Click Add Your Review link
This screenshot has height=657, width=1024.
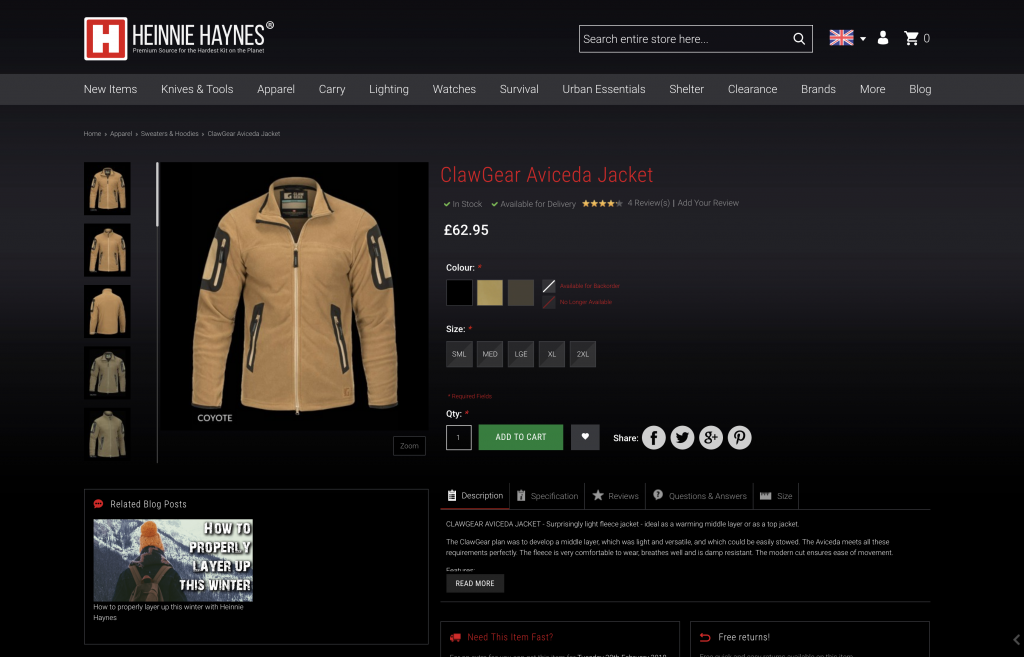(708, 203)
